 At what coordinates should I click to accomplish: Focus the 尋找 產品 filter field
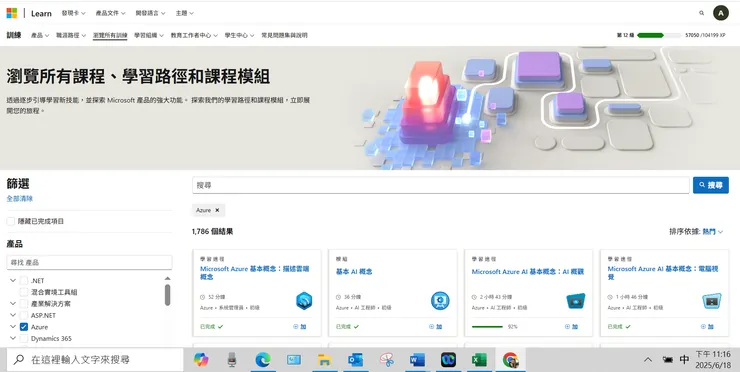point(89,262)
